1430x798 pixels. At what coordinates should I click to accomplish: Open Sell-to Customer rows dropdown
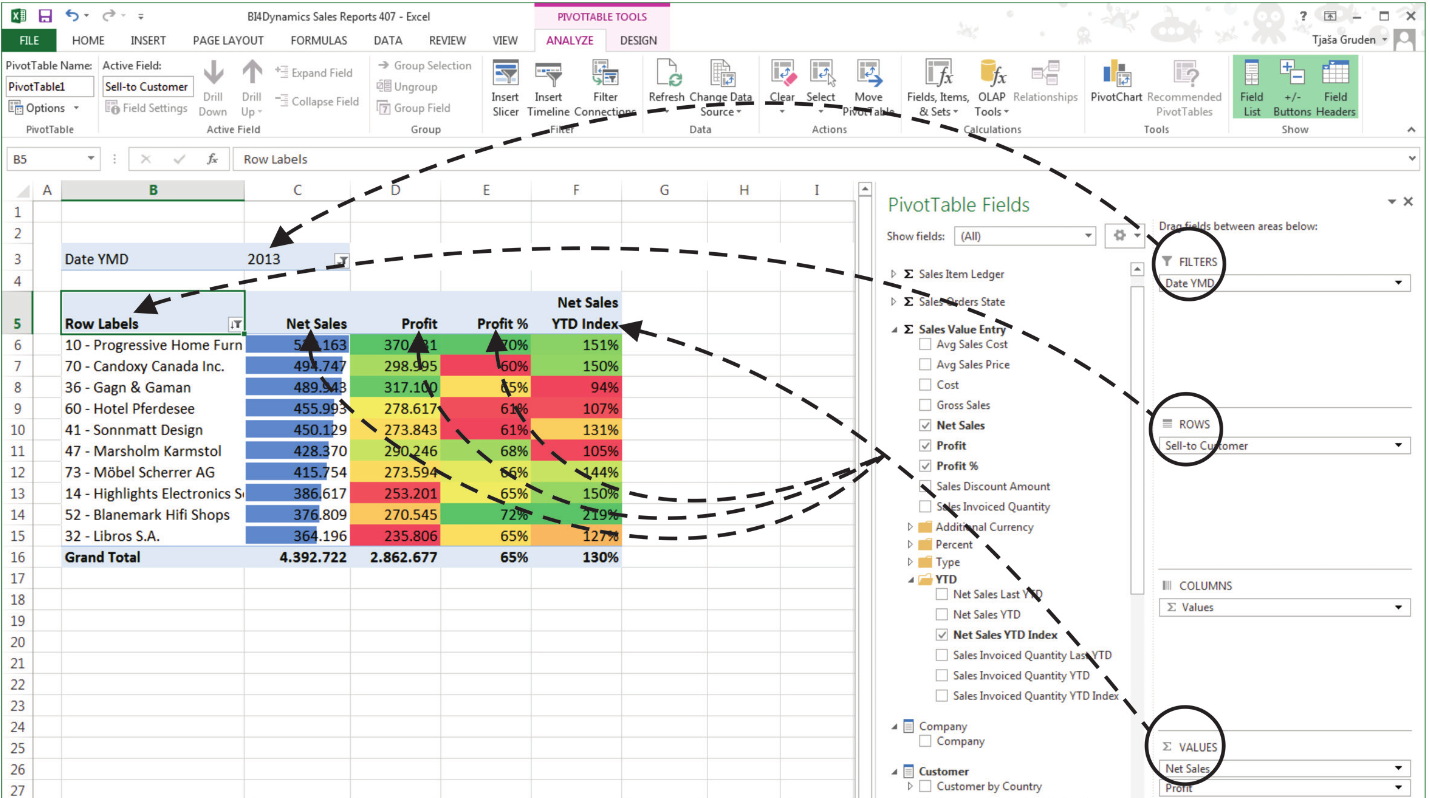pos(1399,446)
